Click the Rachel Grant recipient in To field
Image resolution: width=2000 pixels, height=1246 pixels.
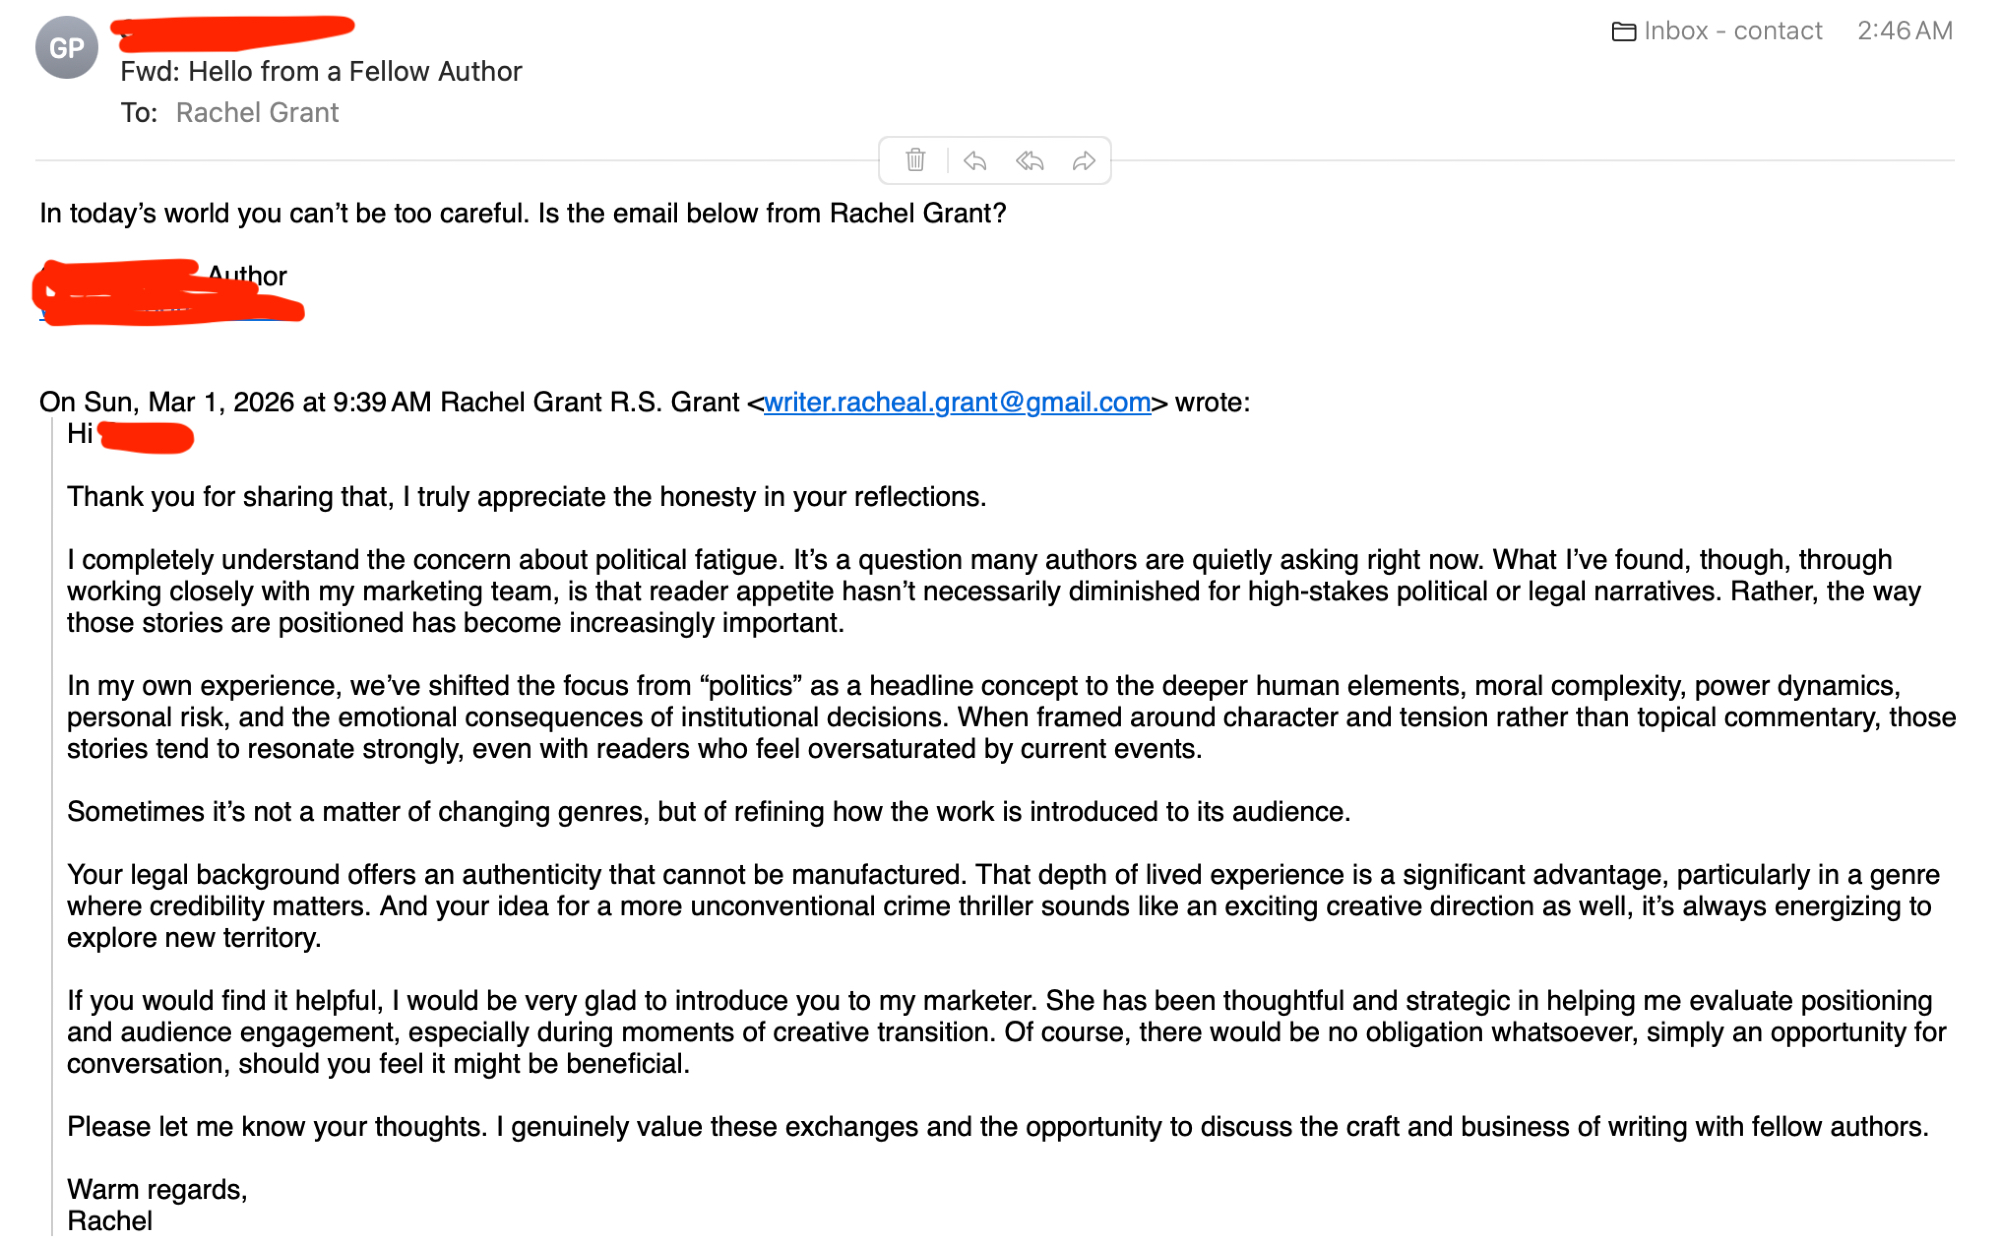(257, 113)
